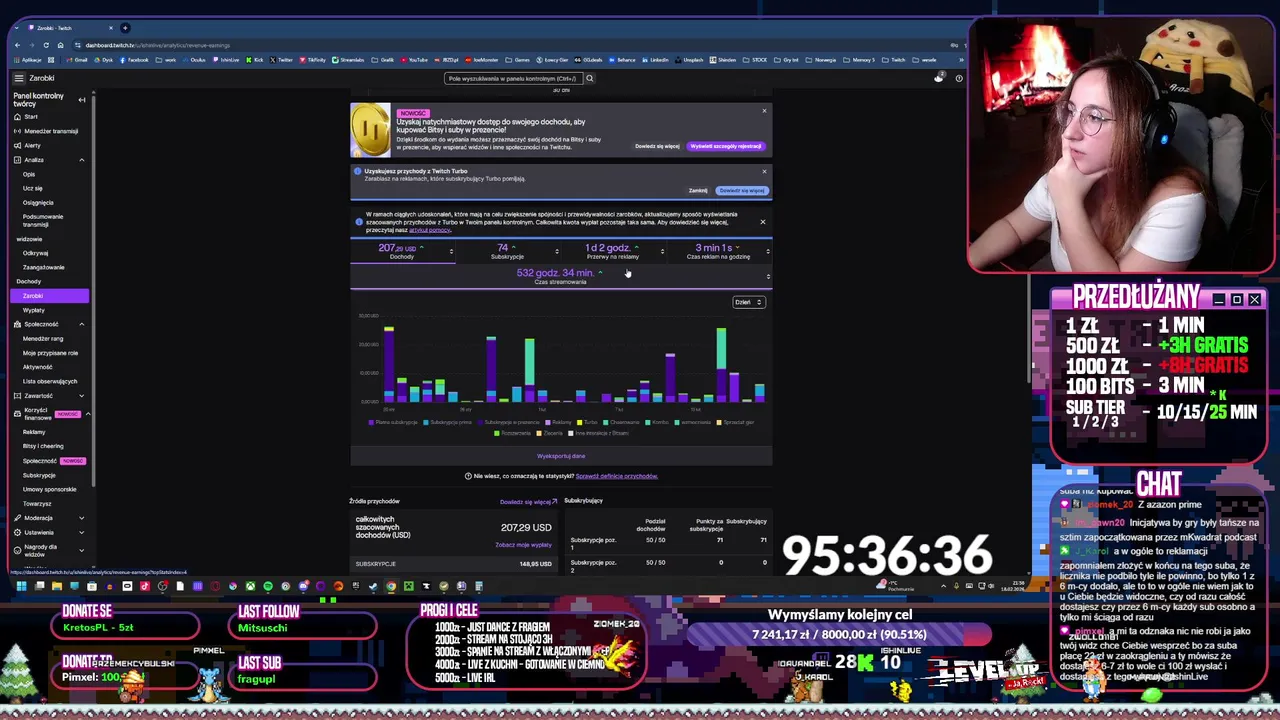
Task: Open the Dzień chart interval dropdown
Action: (749, 302)
